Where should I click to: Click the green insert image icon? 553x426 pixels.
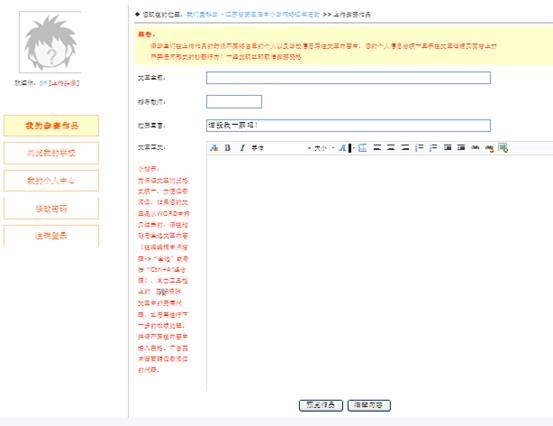tap(503, 148)
